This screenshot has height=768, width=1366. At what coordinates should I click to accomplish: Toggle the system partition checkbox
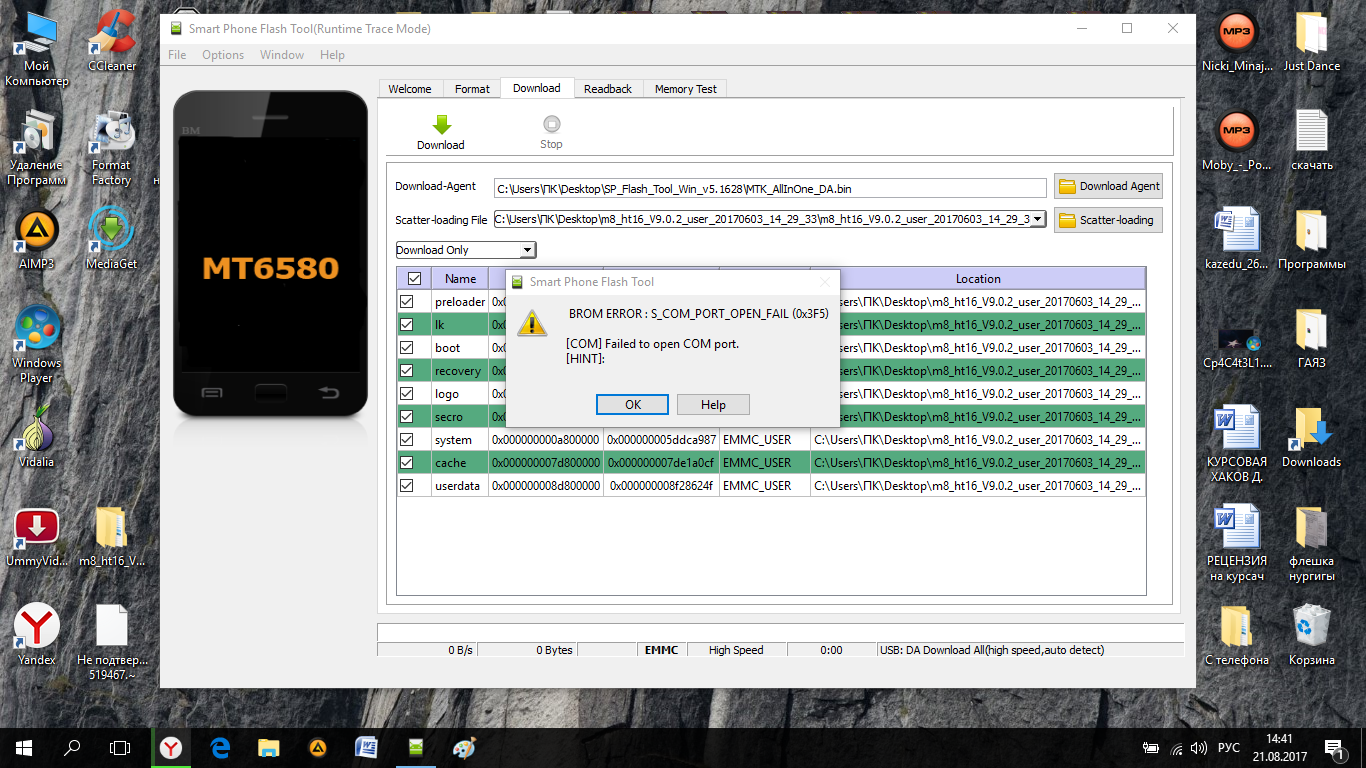click(x=407, y=440)
